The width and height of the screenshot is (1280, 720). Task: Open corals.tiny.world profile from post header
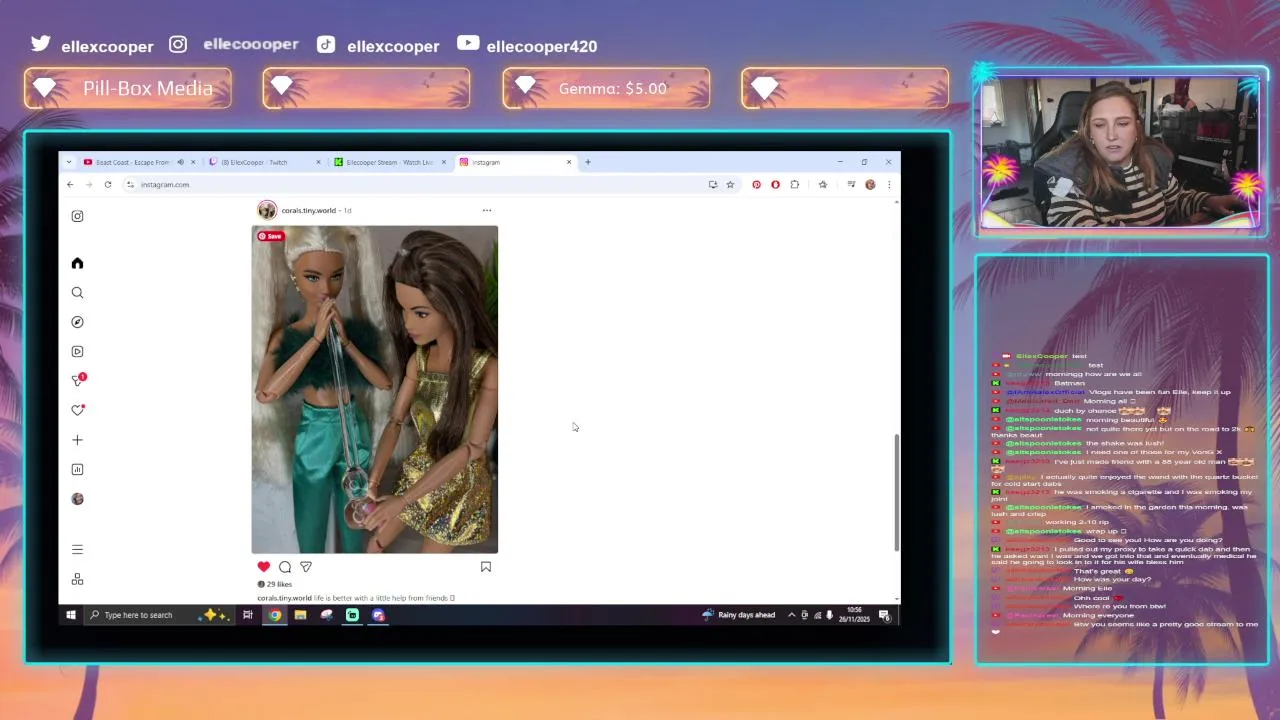pos(309,211)
